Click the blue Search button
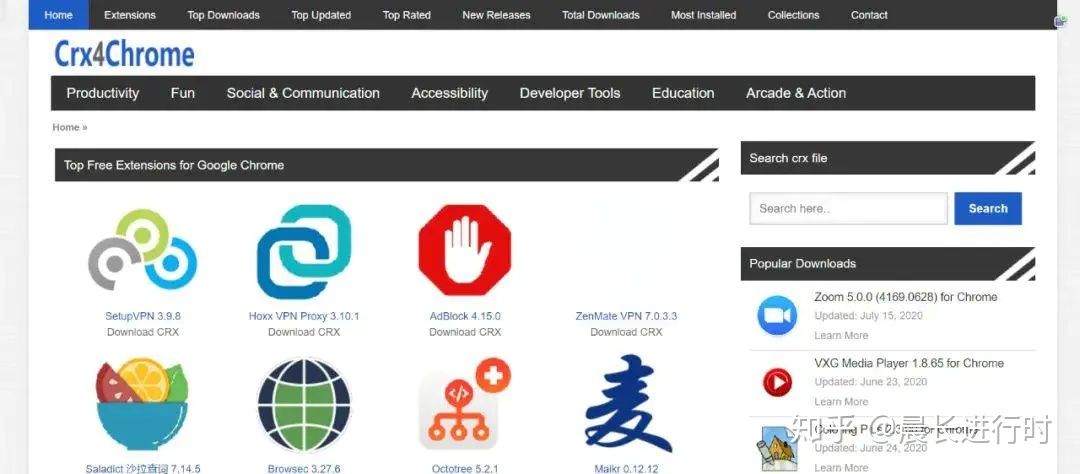The height and width of the screenshot is (474, 1080). point(988,208)
